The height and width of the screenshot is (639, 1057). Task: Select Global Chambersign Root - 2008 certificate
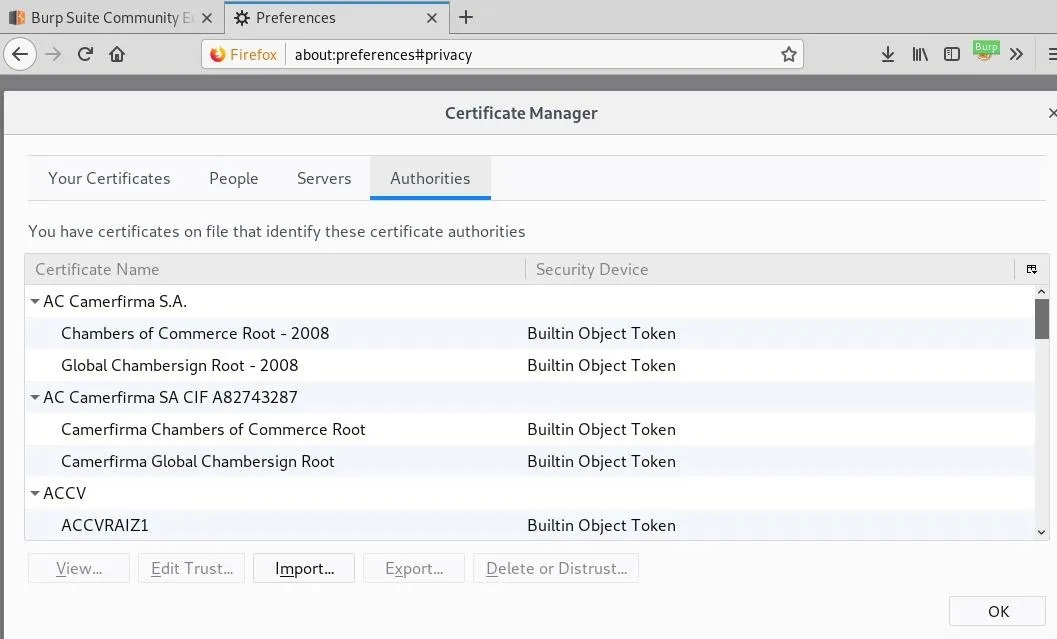[x=530, y=365]
